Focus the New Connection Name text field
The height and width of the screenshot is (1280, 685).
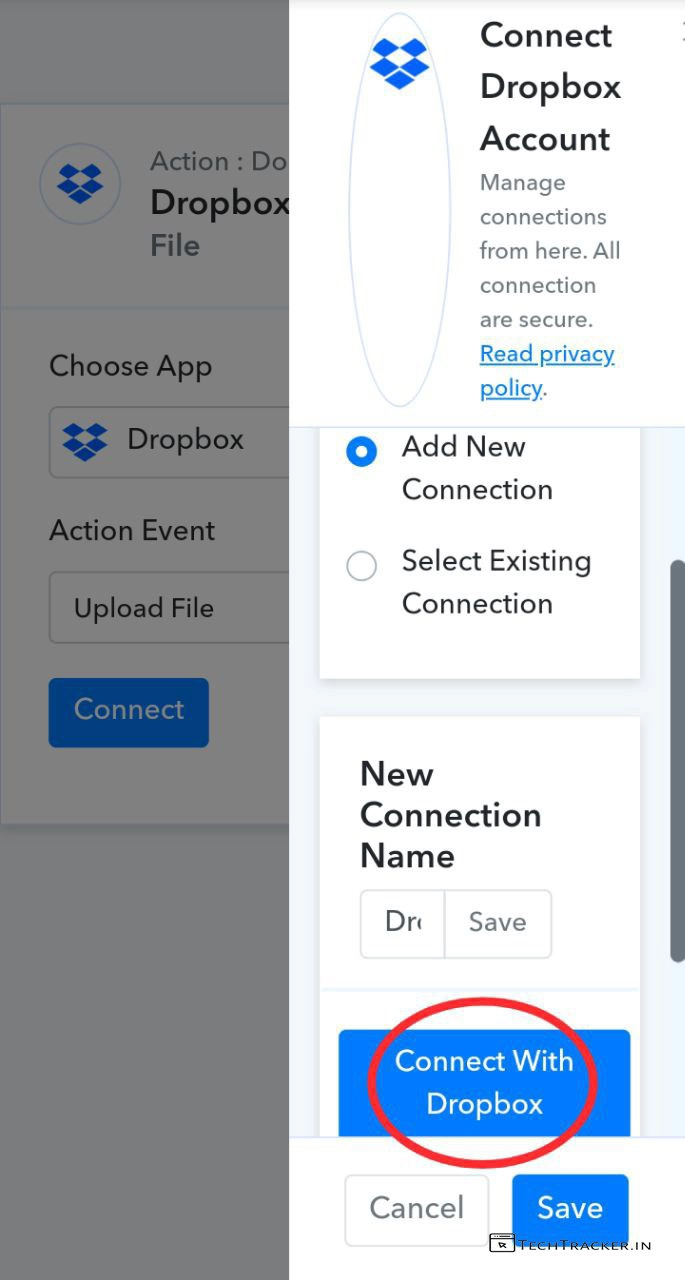coord(403,922)
